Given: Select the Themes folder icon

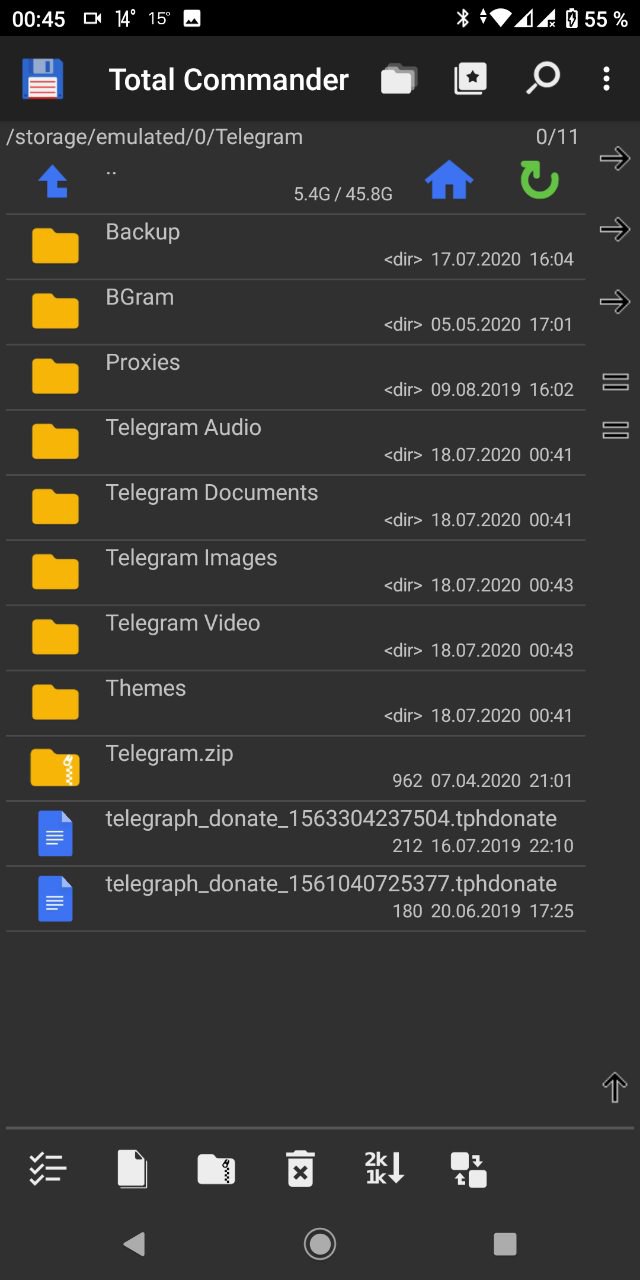Looking at the screenshot, I should [55, 702].
